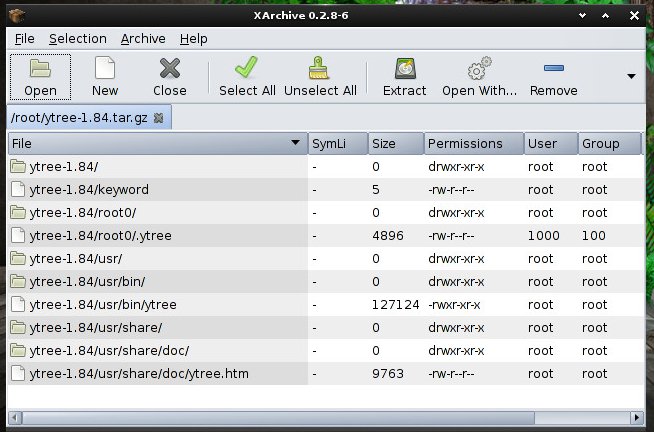Sort by the Group column header
This screenshot has height=432, width=654.
click(609, 143)
